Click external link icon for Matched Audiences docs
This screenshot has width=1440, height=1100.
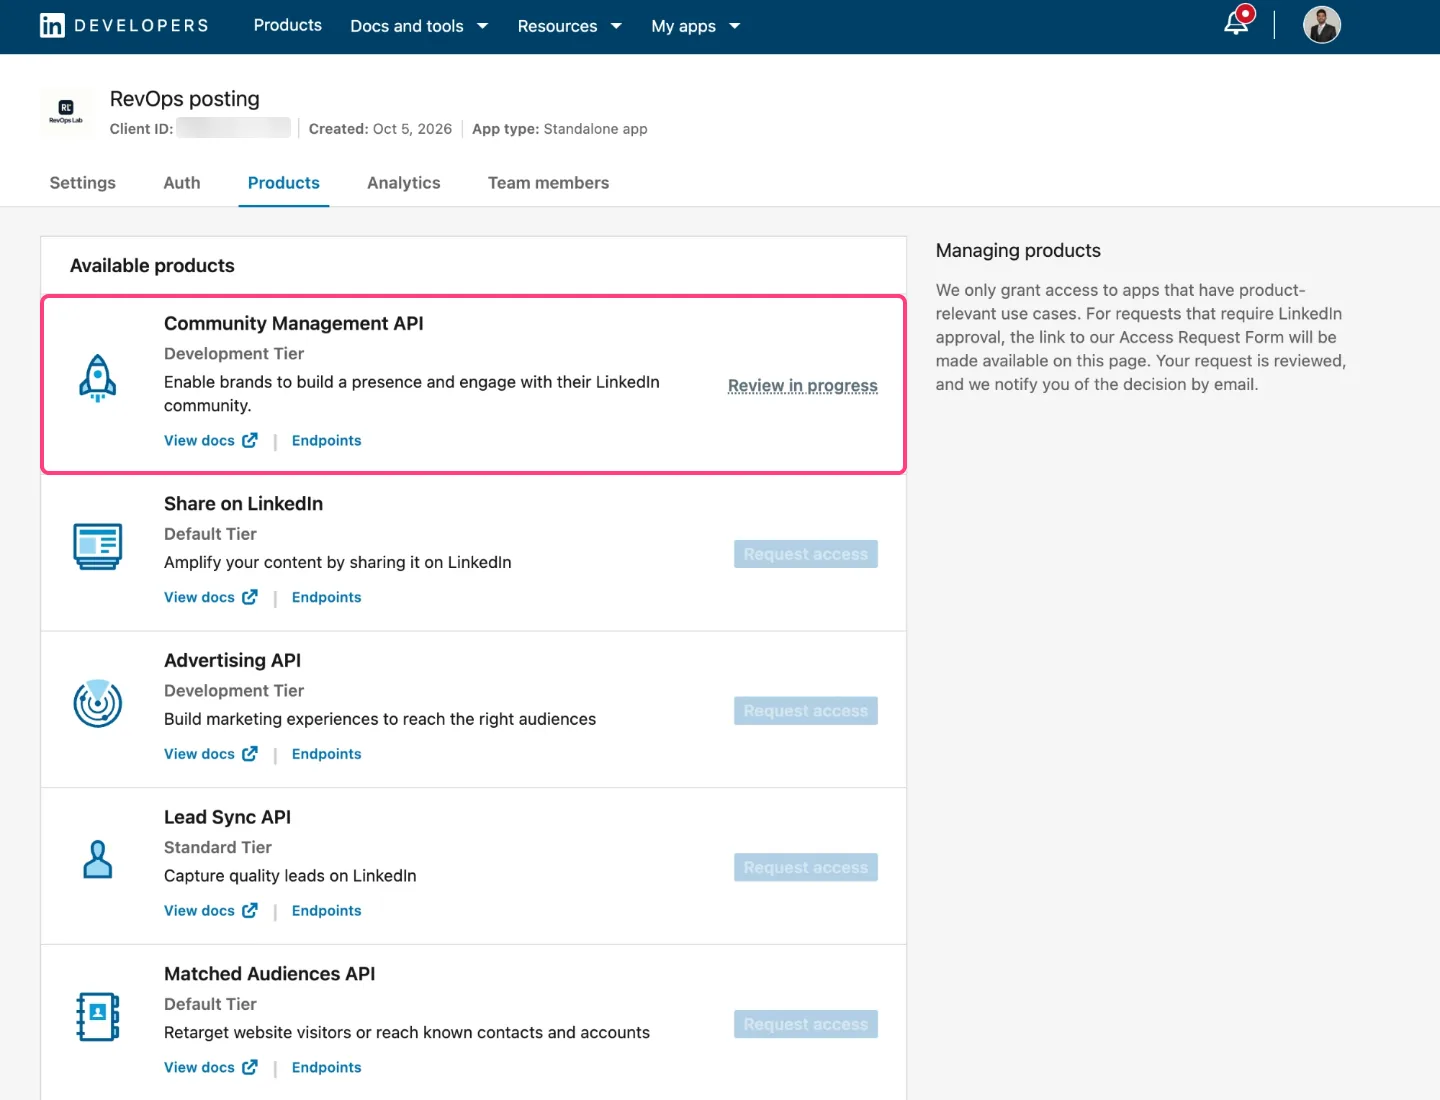point(250,1068)
